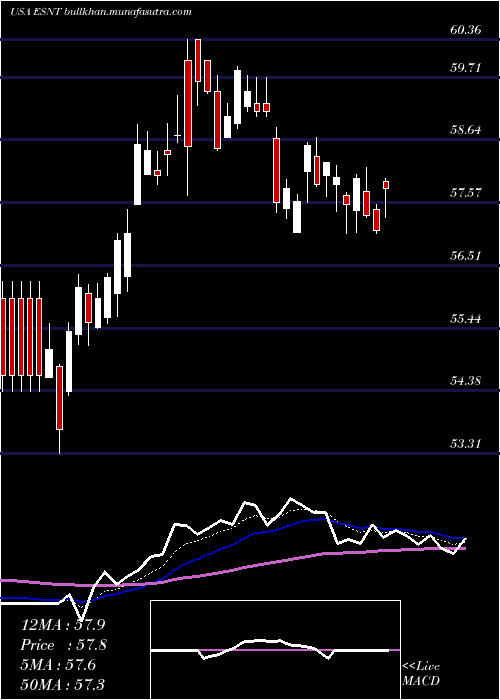Click the 54.38 price level label
This screenshot has height=700, width=500.
pos(466,381)
